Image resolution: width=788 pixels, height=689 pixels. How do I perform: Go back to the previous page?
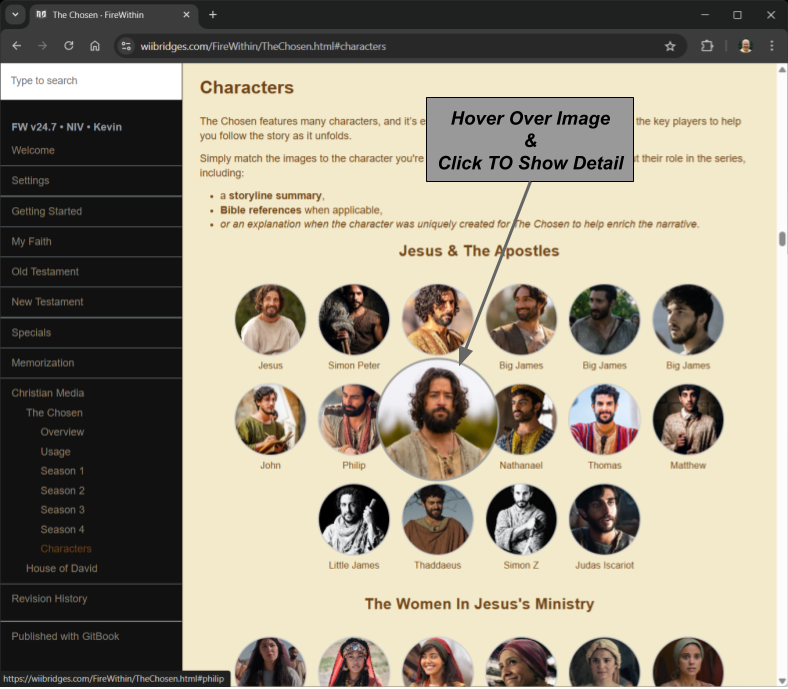coord(17,46)
